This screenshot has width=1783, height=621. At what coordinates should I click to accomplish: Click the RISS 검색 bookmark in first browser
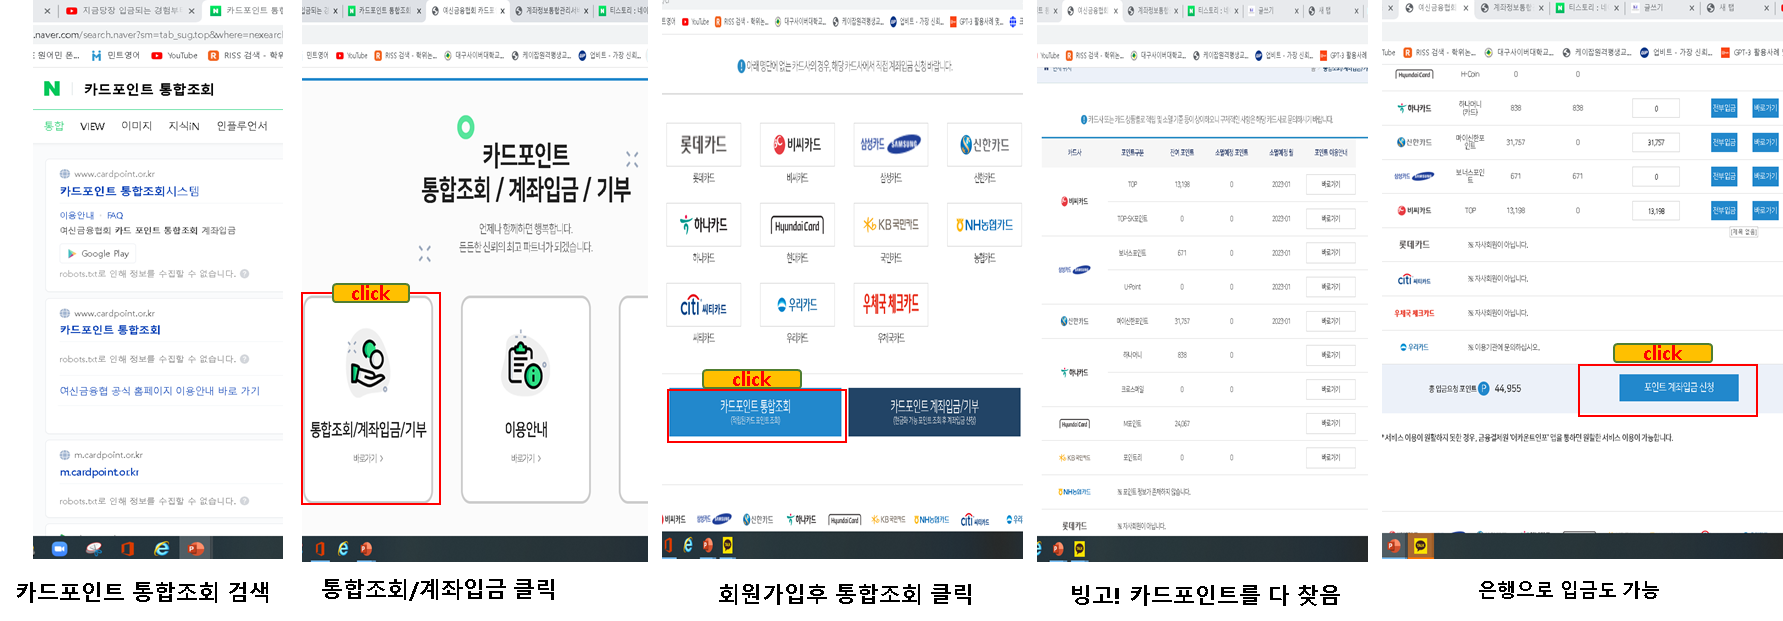[x=246, y=56]
